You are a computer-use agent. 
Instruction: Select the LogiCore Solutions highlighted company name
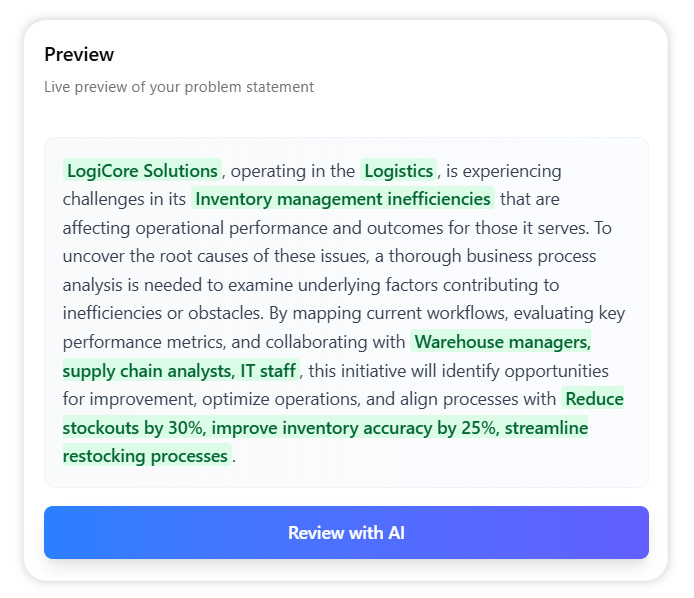[x=142, y=171]
